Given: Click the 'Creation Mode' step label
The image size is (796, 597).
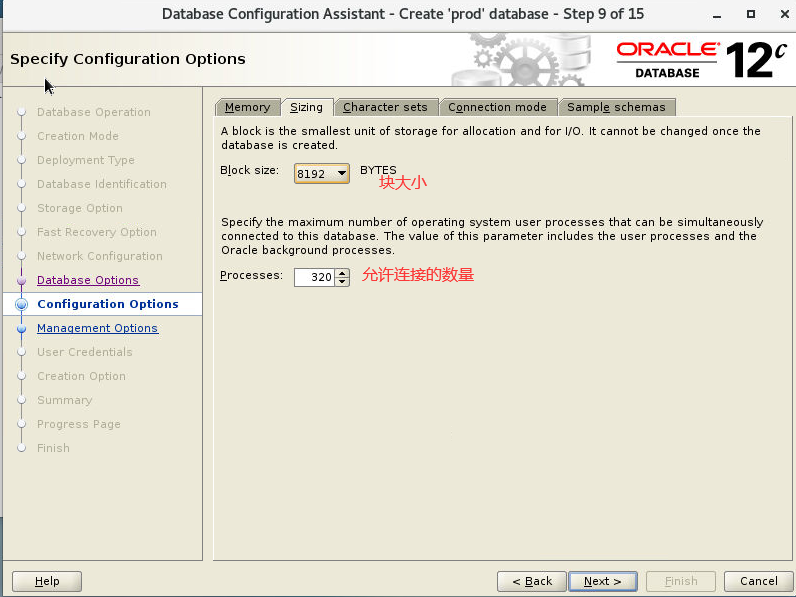Looking at the screenshot, I should (x=78, y=136).
